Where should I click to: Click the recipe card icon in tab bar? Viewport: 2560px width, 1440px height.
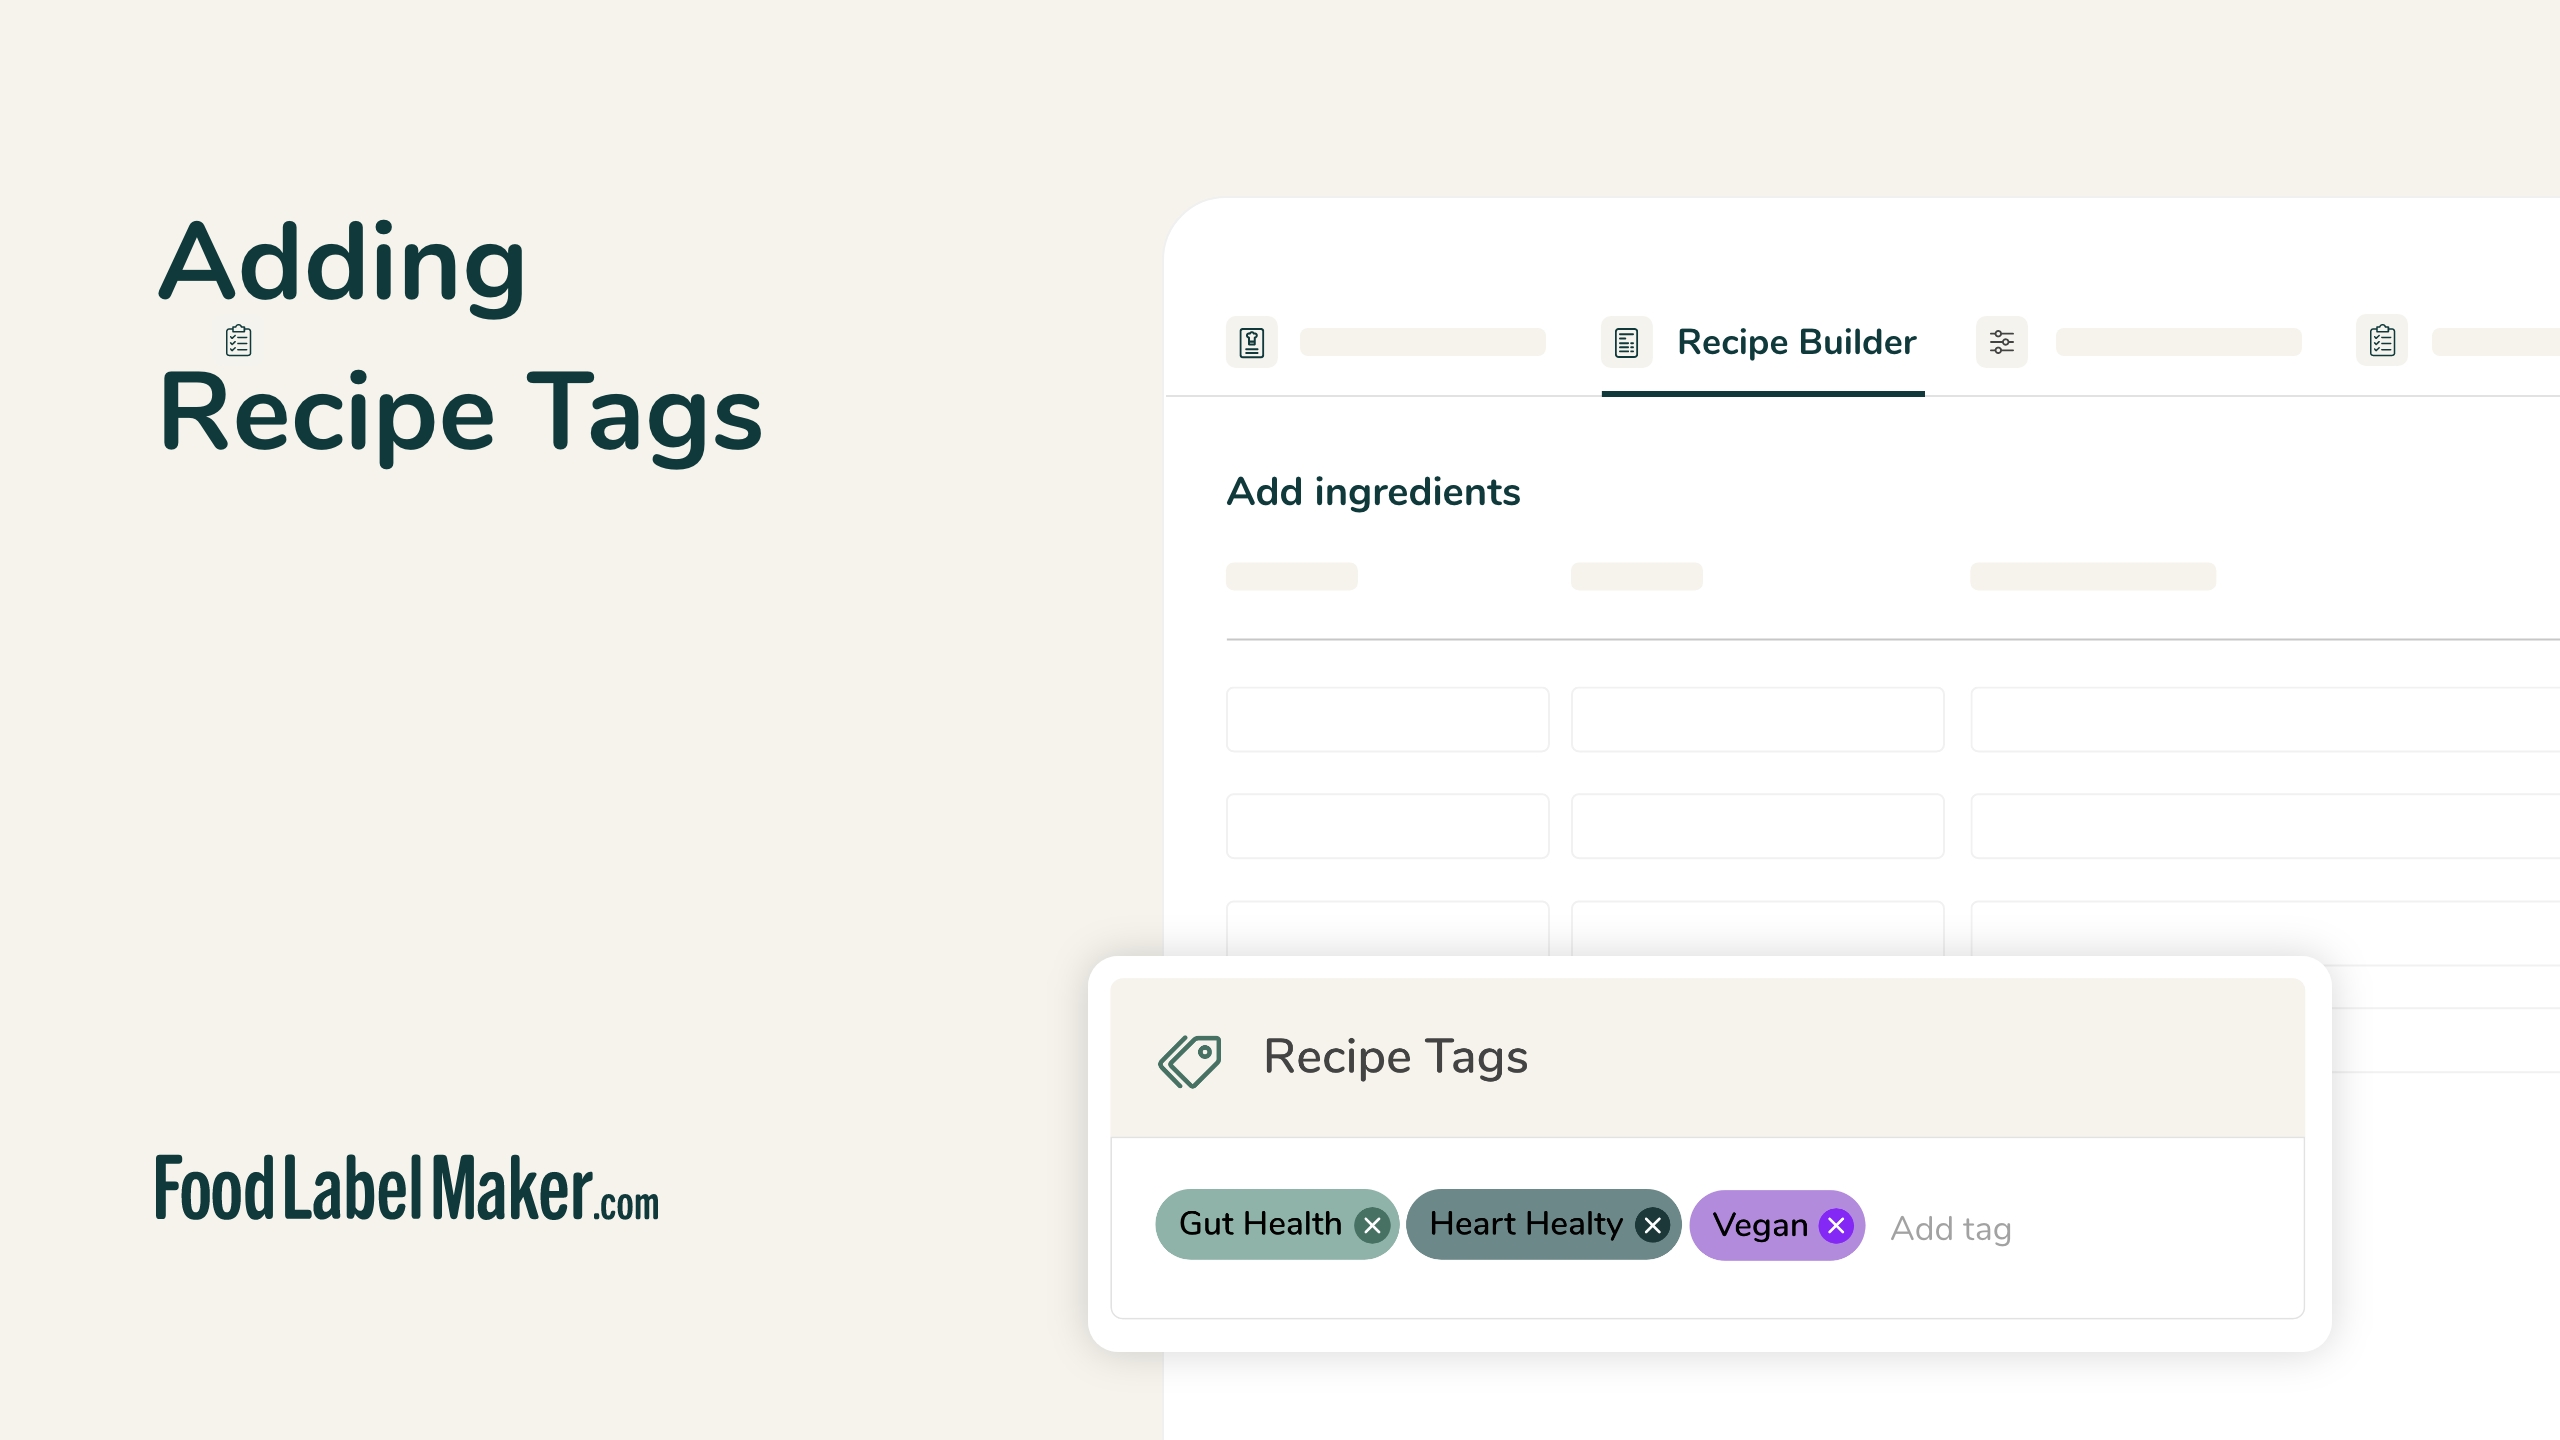click(1251, 342)
